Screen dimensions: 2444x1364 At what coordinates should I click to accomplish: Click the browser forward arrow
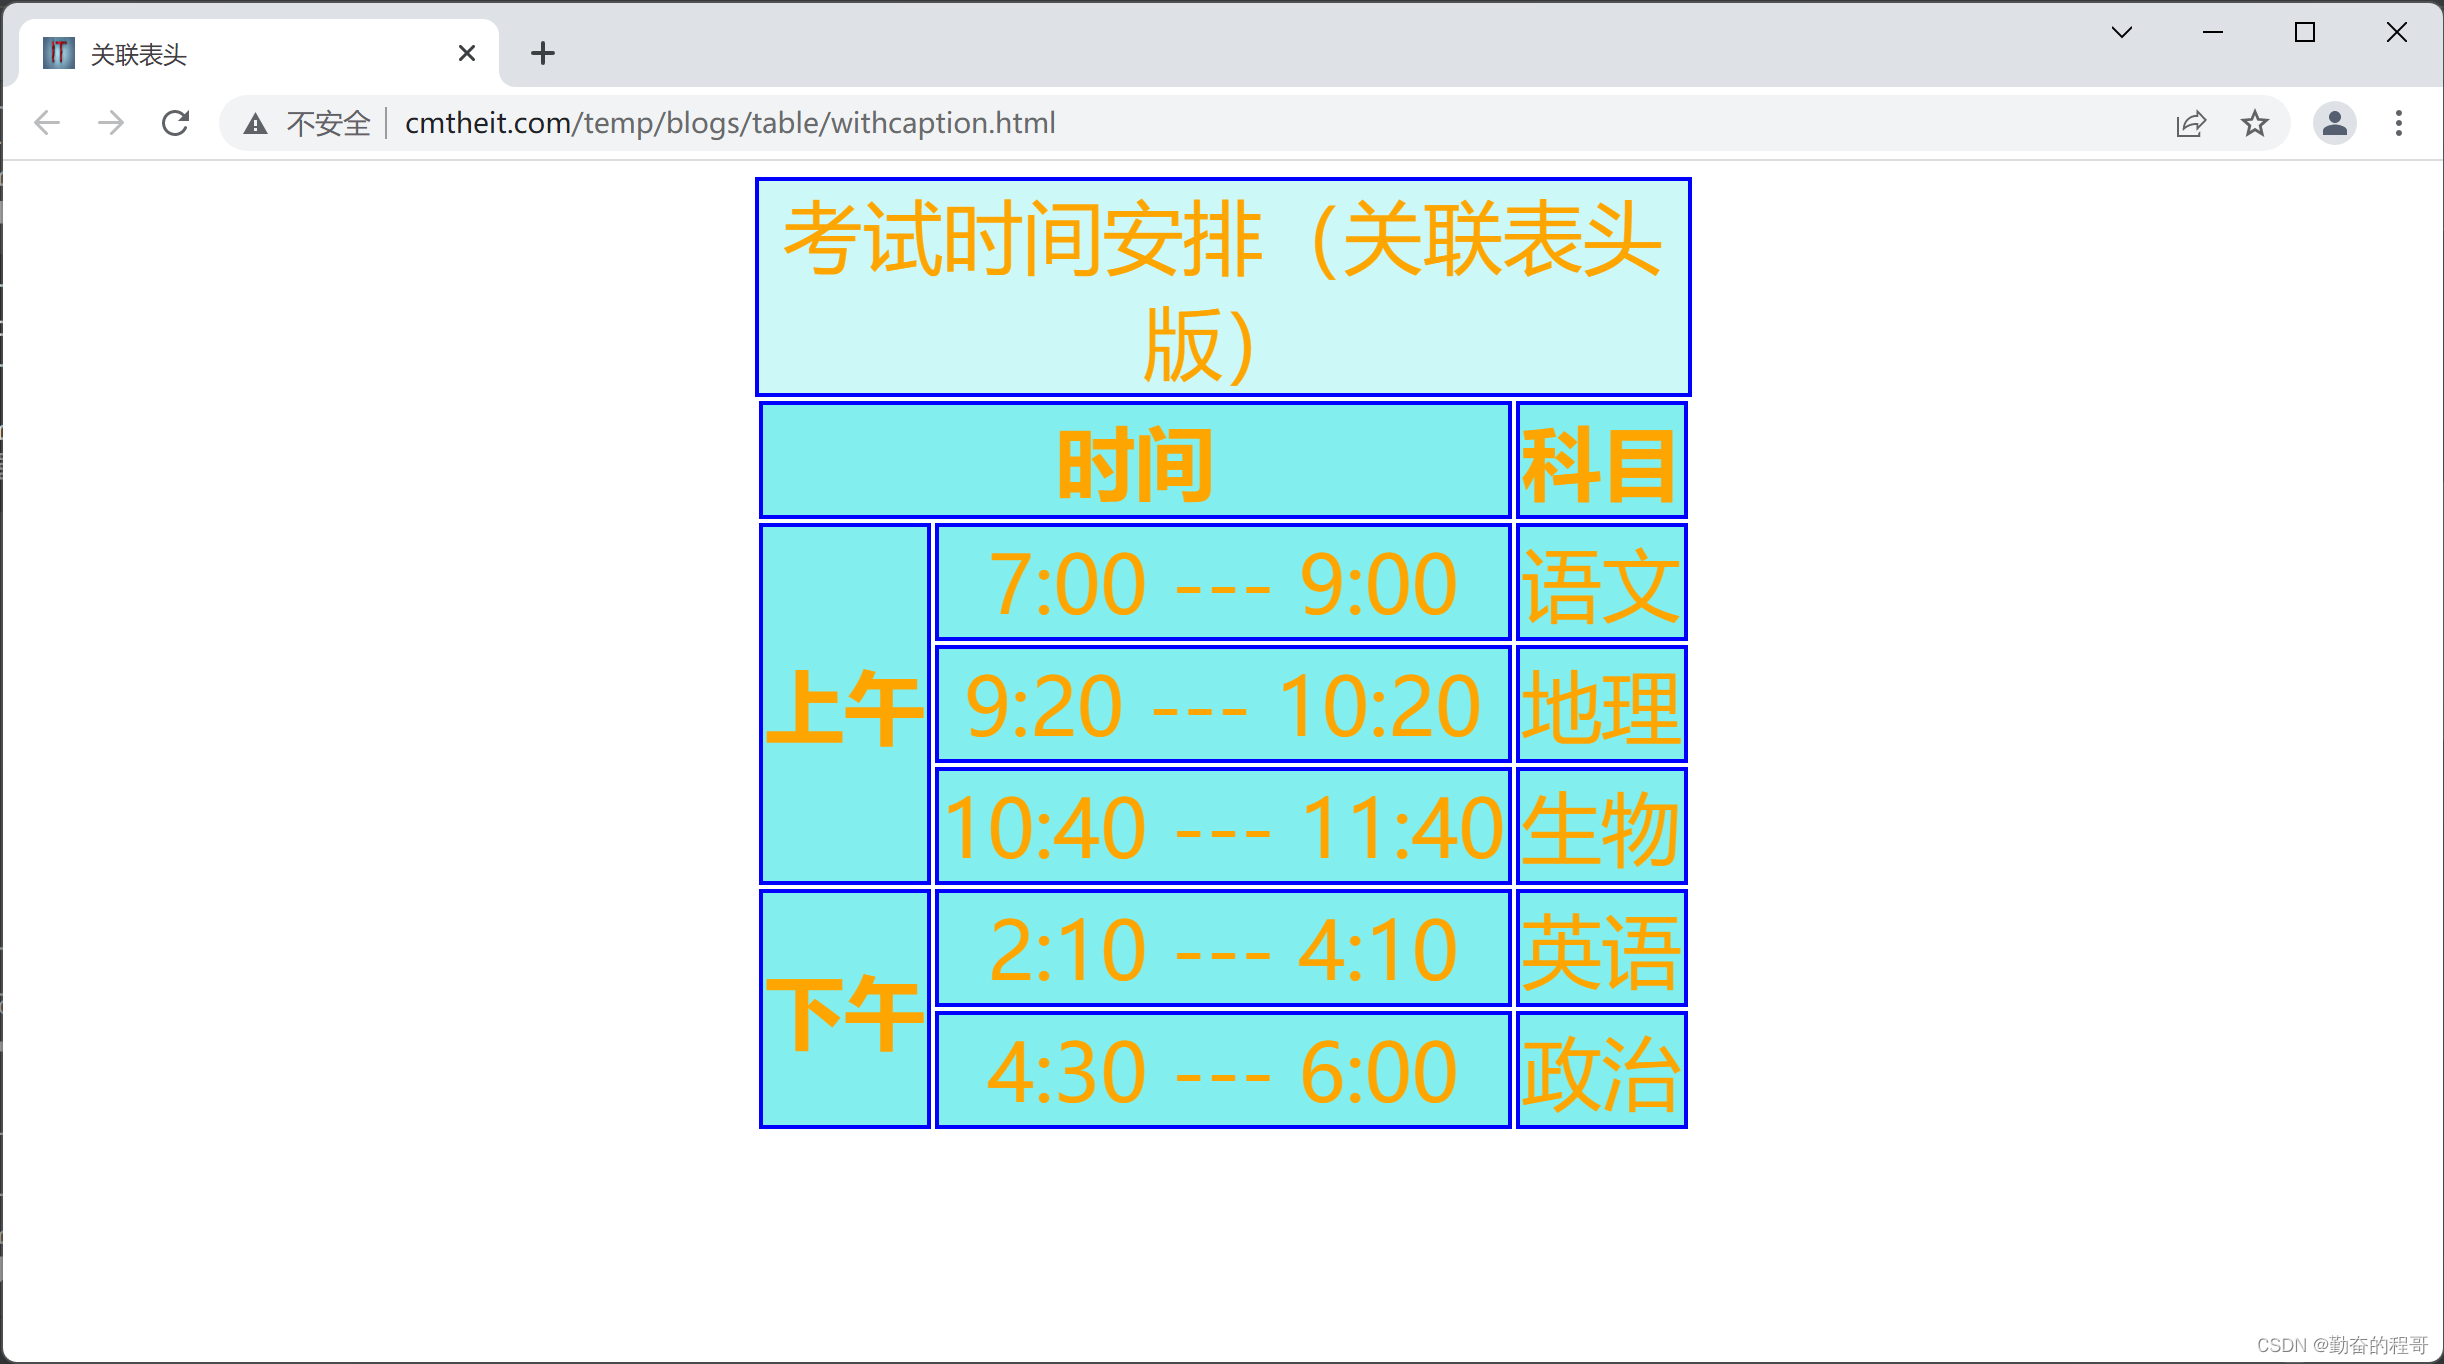pos(111,123)
